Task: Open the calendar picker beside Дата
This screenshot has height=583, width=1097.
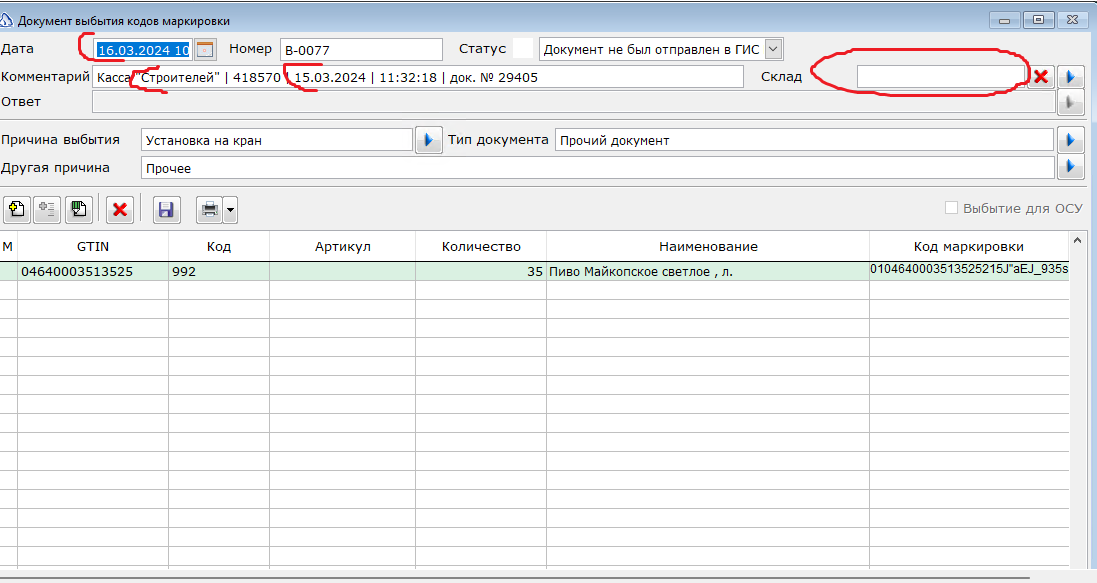Action: pos(204,50)
